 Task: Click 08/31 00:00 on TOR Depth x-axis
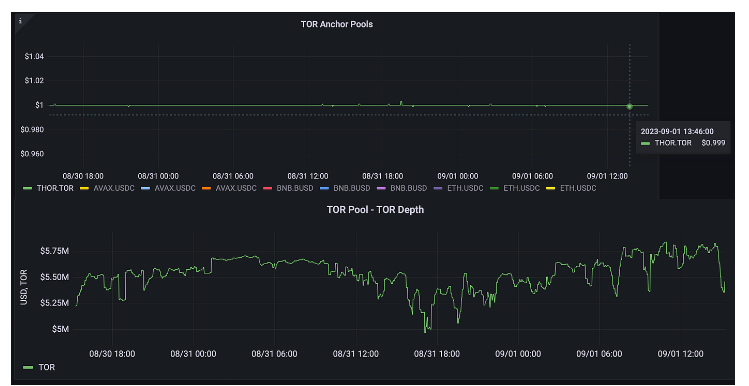pyautogui.click(x=193, y=354)
